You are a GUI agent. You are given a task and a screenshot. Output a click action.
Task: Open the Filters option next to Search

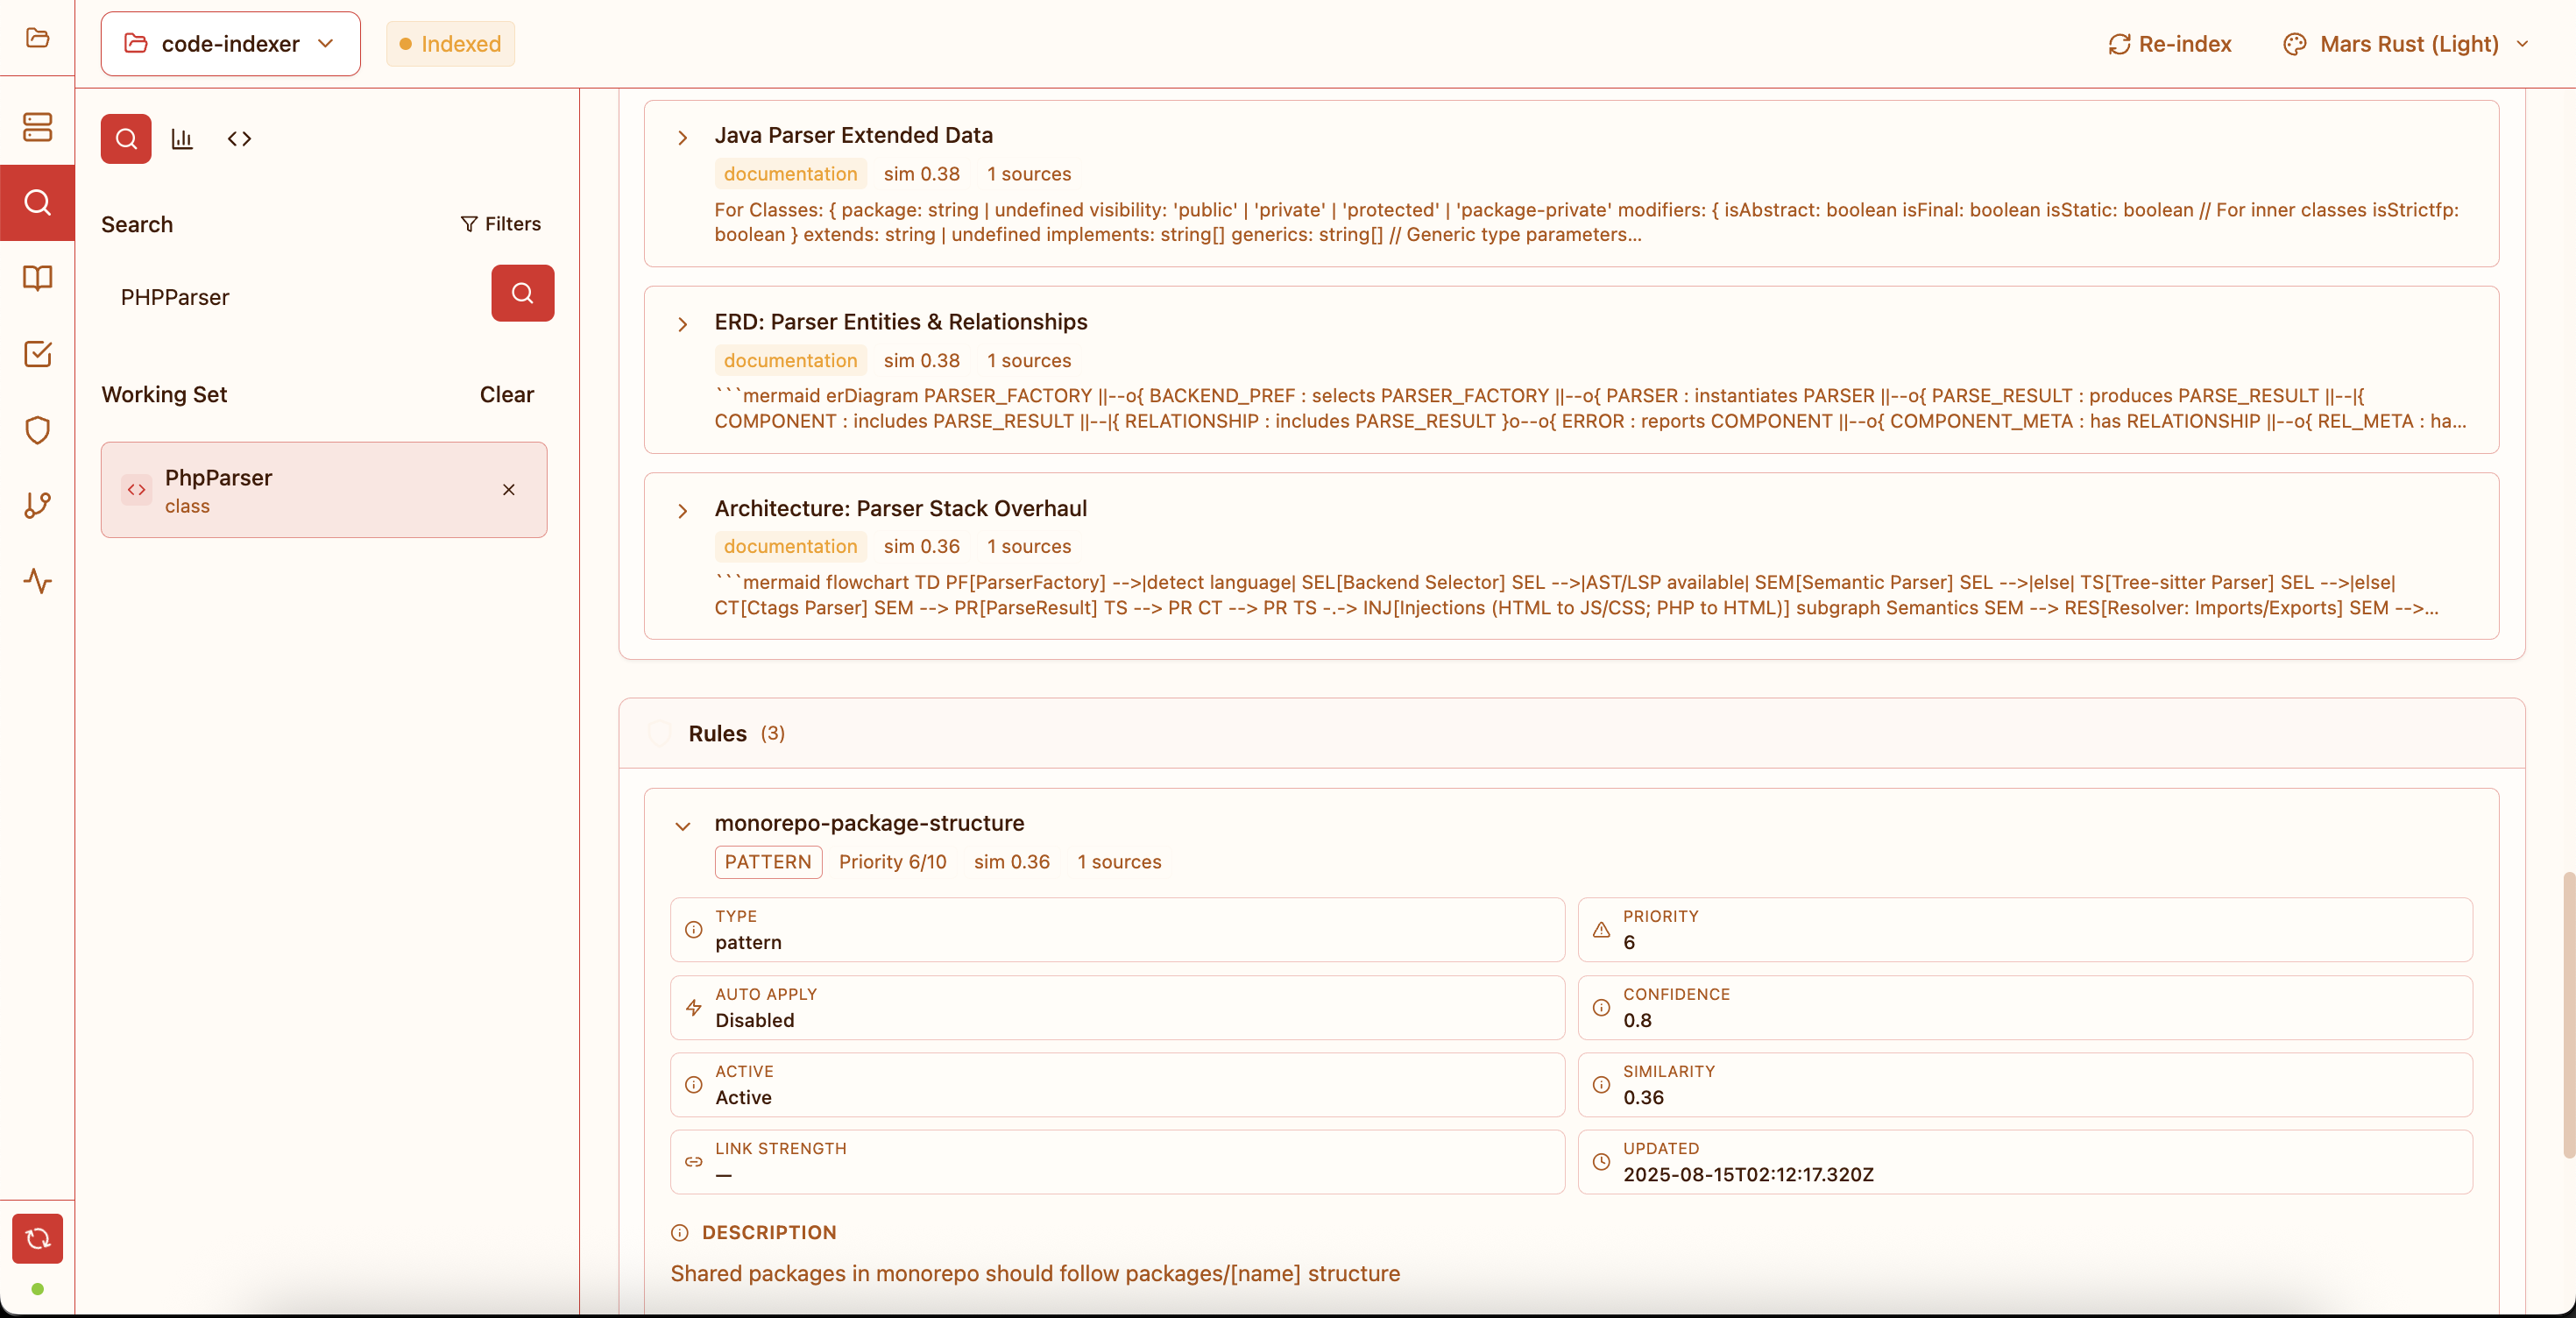point(500,224)
